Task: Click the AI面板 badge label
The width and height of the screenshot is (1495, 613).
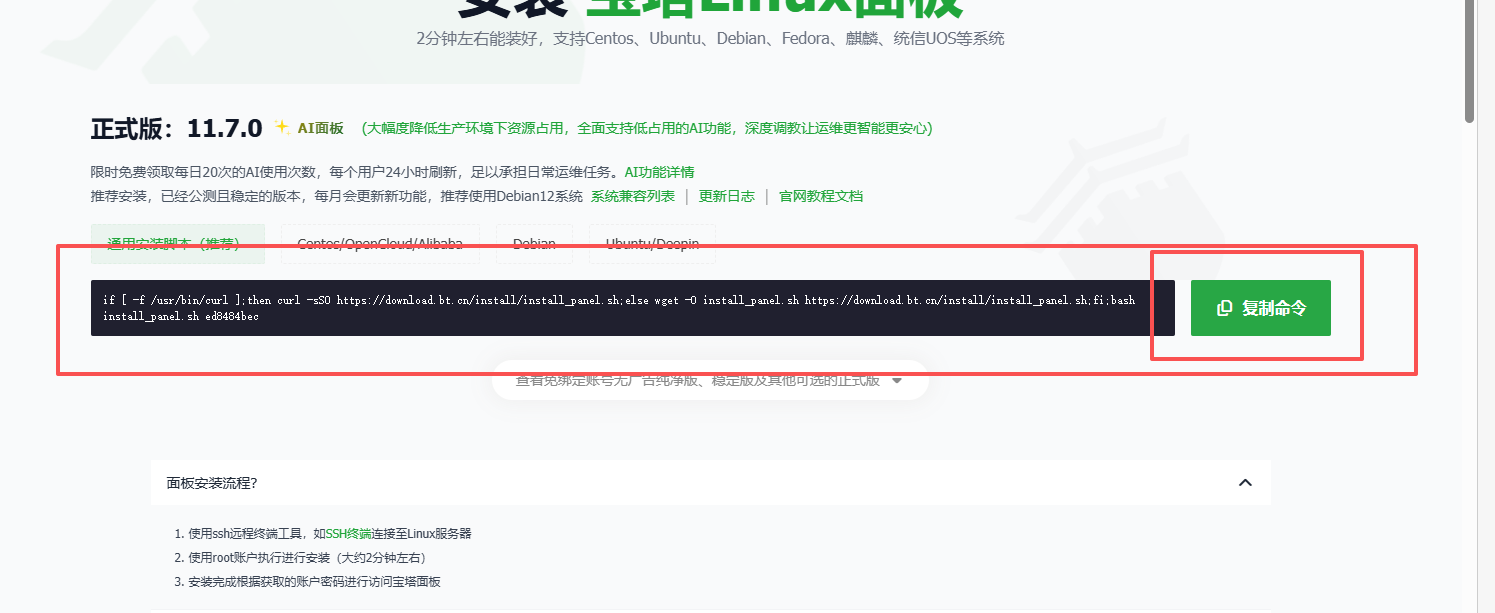Action: click(x=320, y=129)
